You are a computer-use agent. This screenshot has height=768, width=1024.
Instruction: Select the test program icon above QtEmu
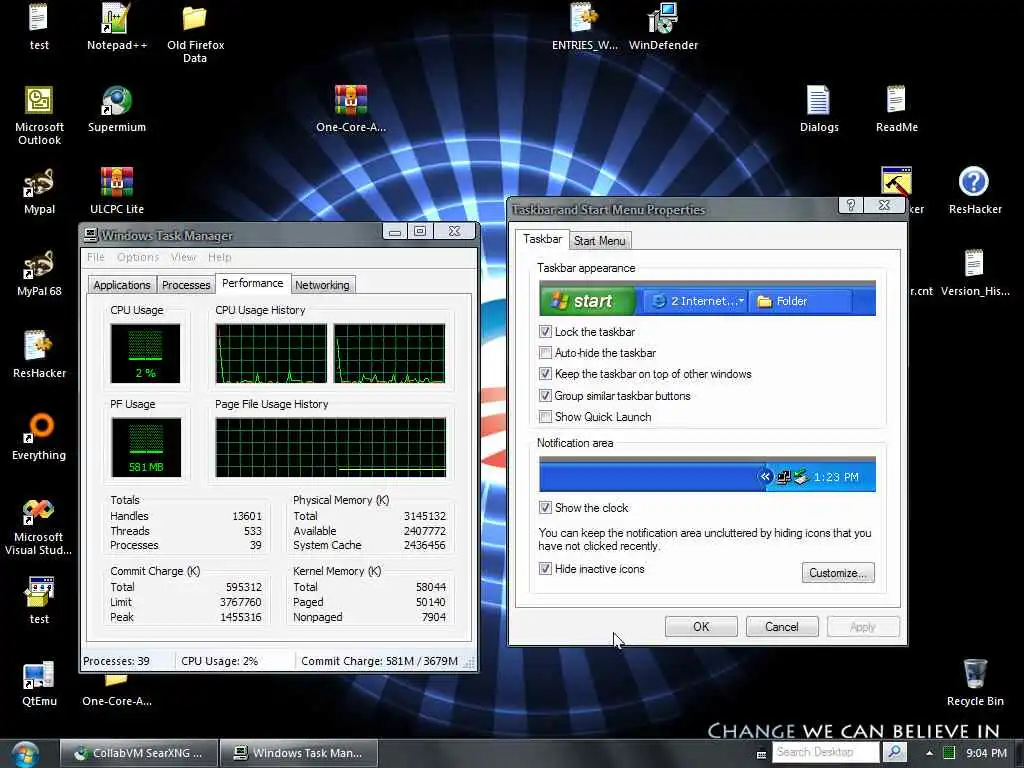(x=39, y=601)
